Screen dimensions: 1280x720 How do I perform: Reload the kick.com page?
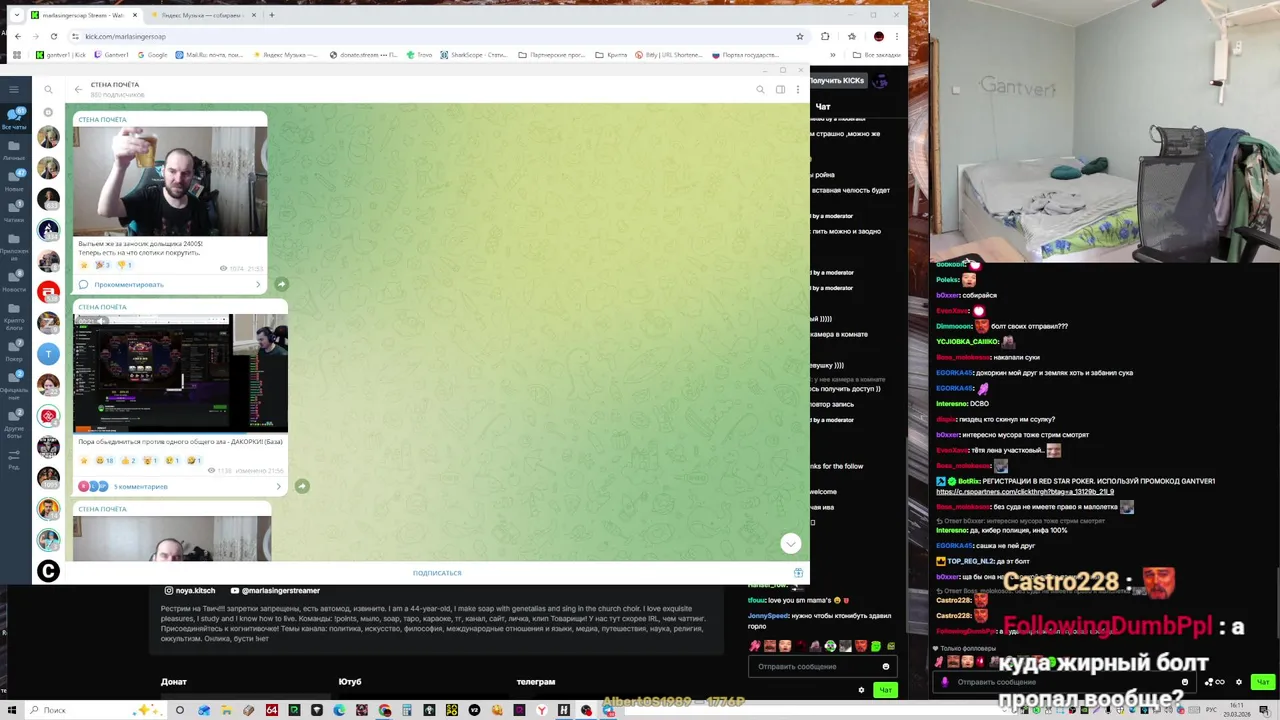[54, 36]
